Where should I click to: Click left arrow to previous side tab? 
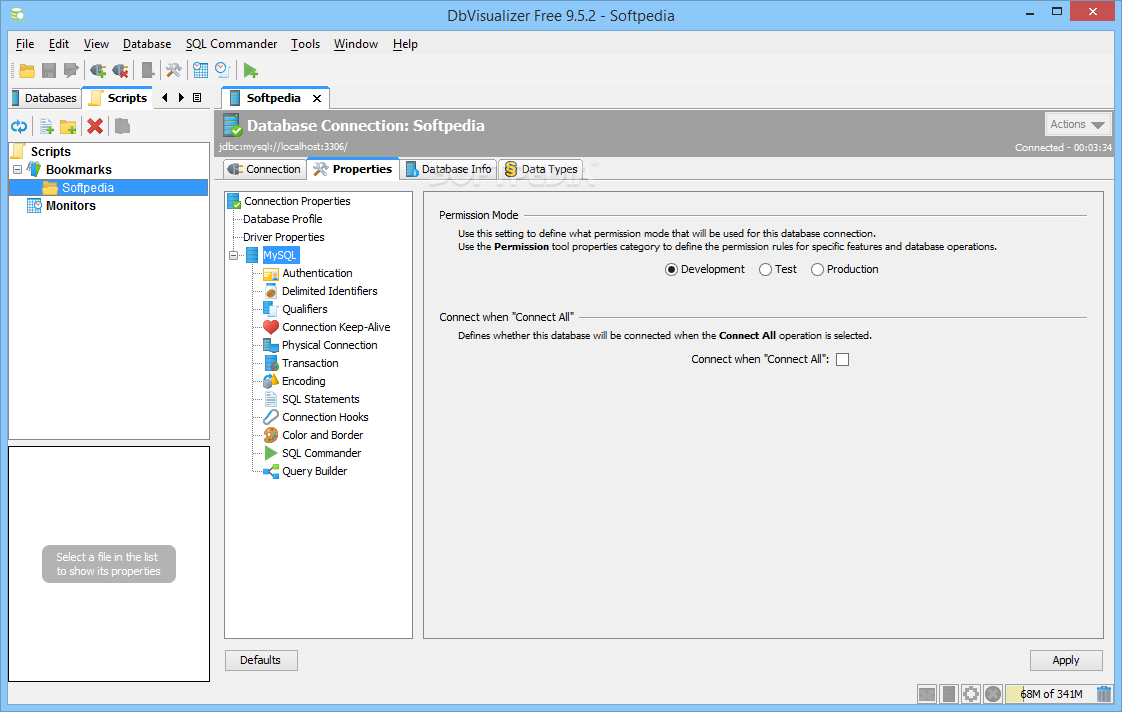point(165,97)
